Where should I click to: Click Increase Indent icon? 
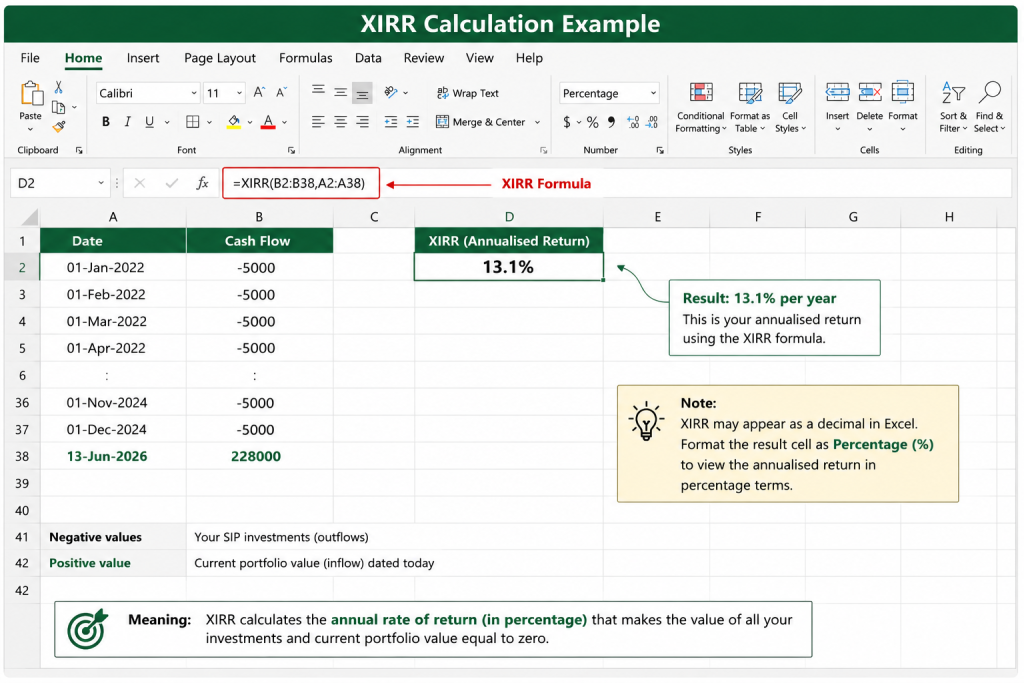413,122
